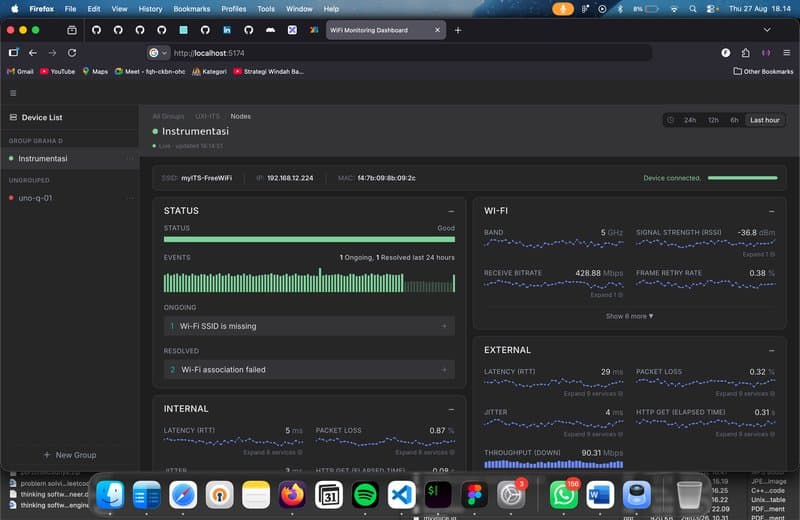Click the macOS Spotlight search icon

coord(692,9)
